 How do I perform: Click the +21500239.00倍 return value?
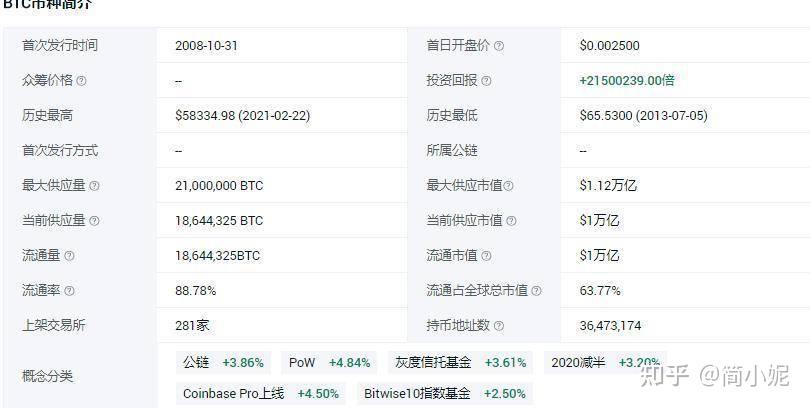click(627, 81)
